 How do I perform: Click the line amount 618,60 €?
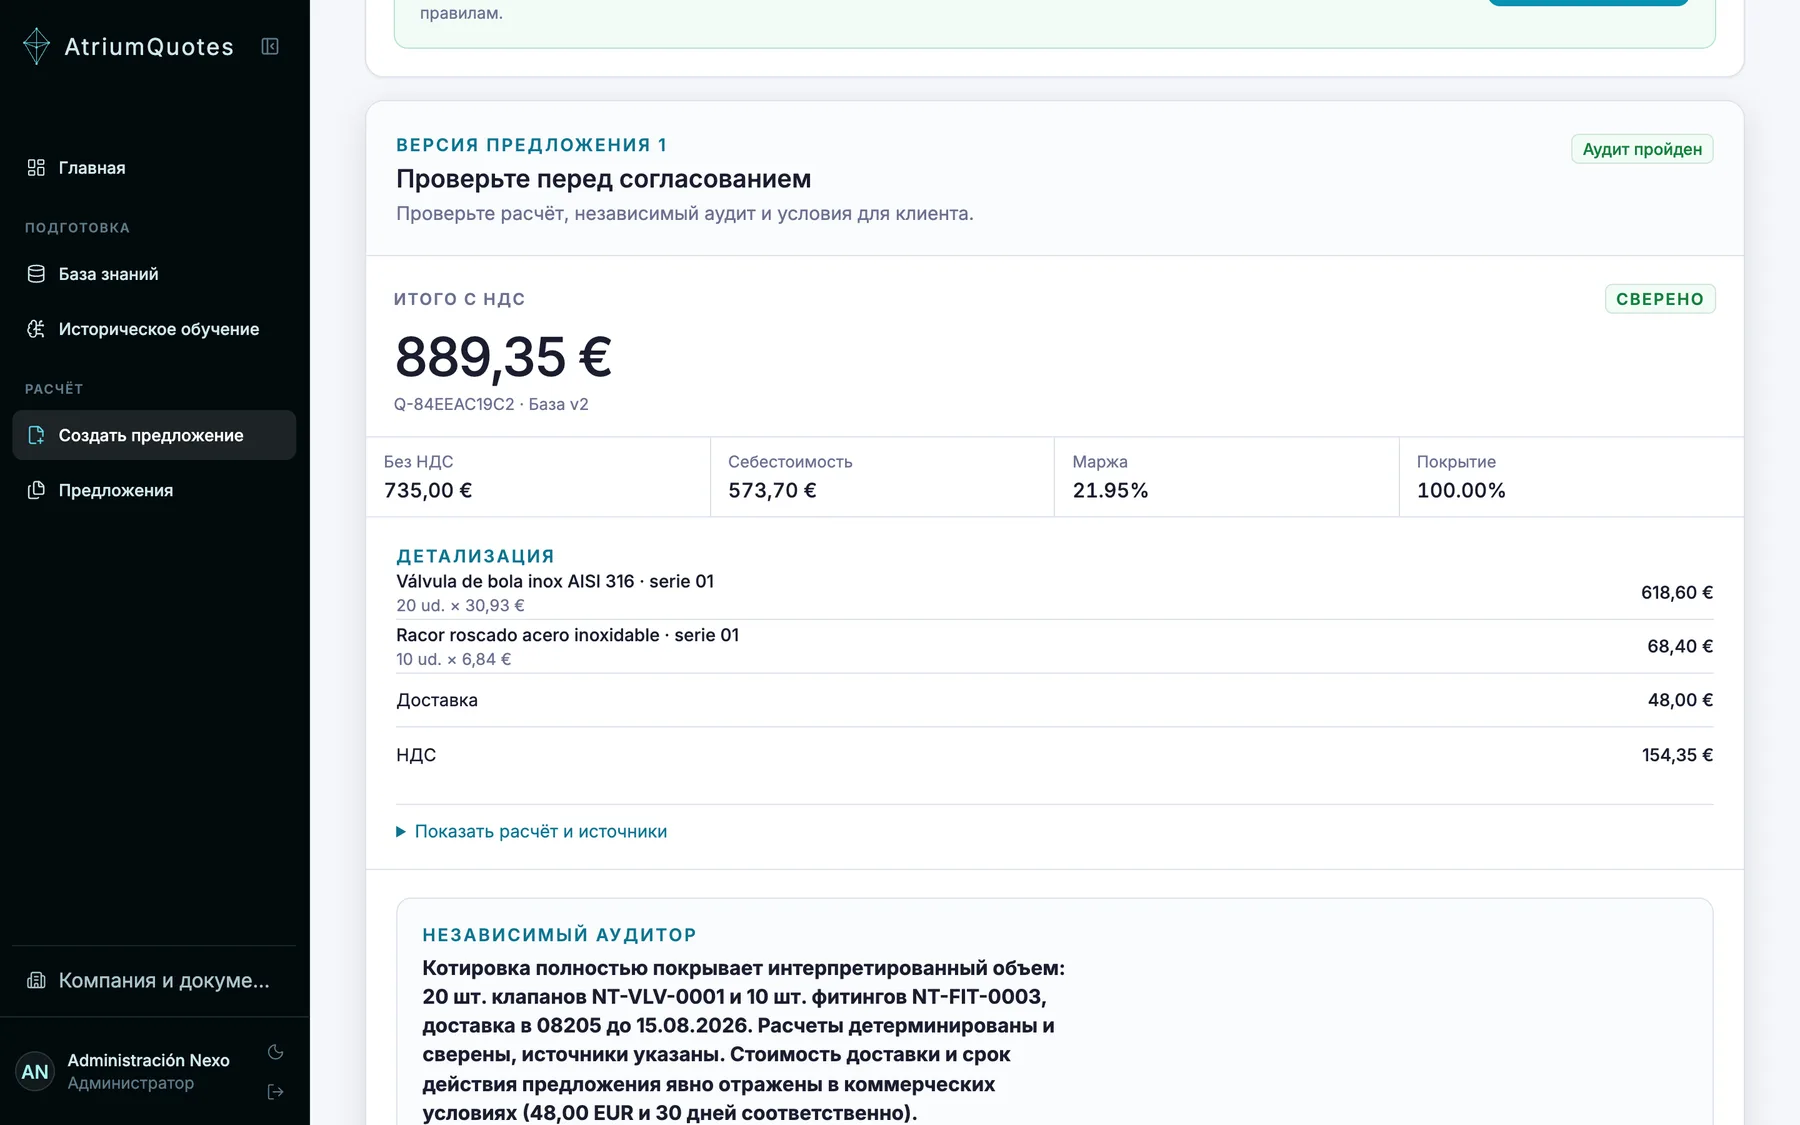(1677, 593)
